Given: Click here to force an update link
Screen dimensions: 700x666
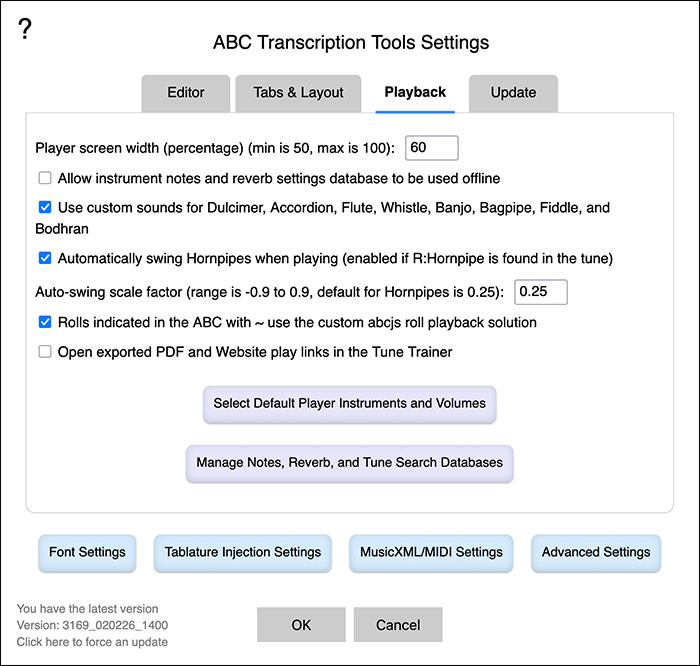Looking at the screenshot, I should coord(92,642).
